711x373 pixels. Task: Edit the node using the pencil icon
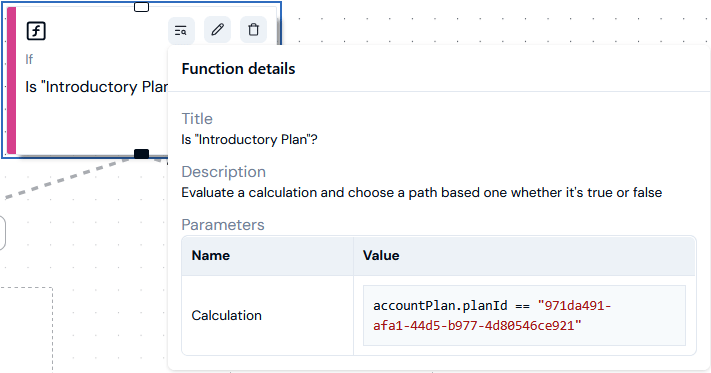point(218,30)
